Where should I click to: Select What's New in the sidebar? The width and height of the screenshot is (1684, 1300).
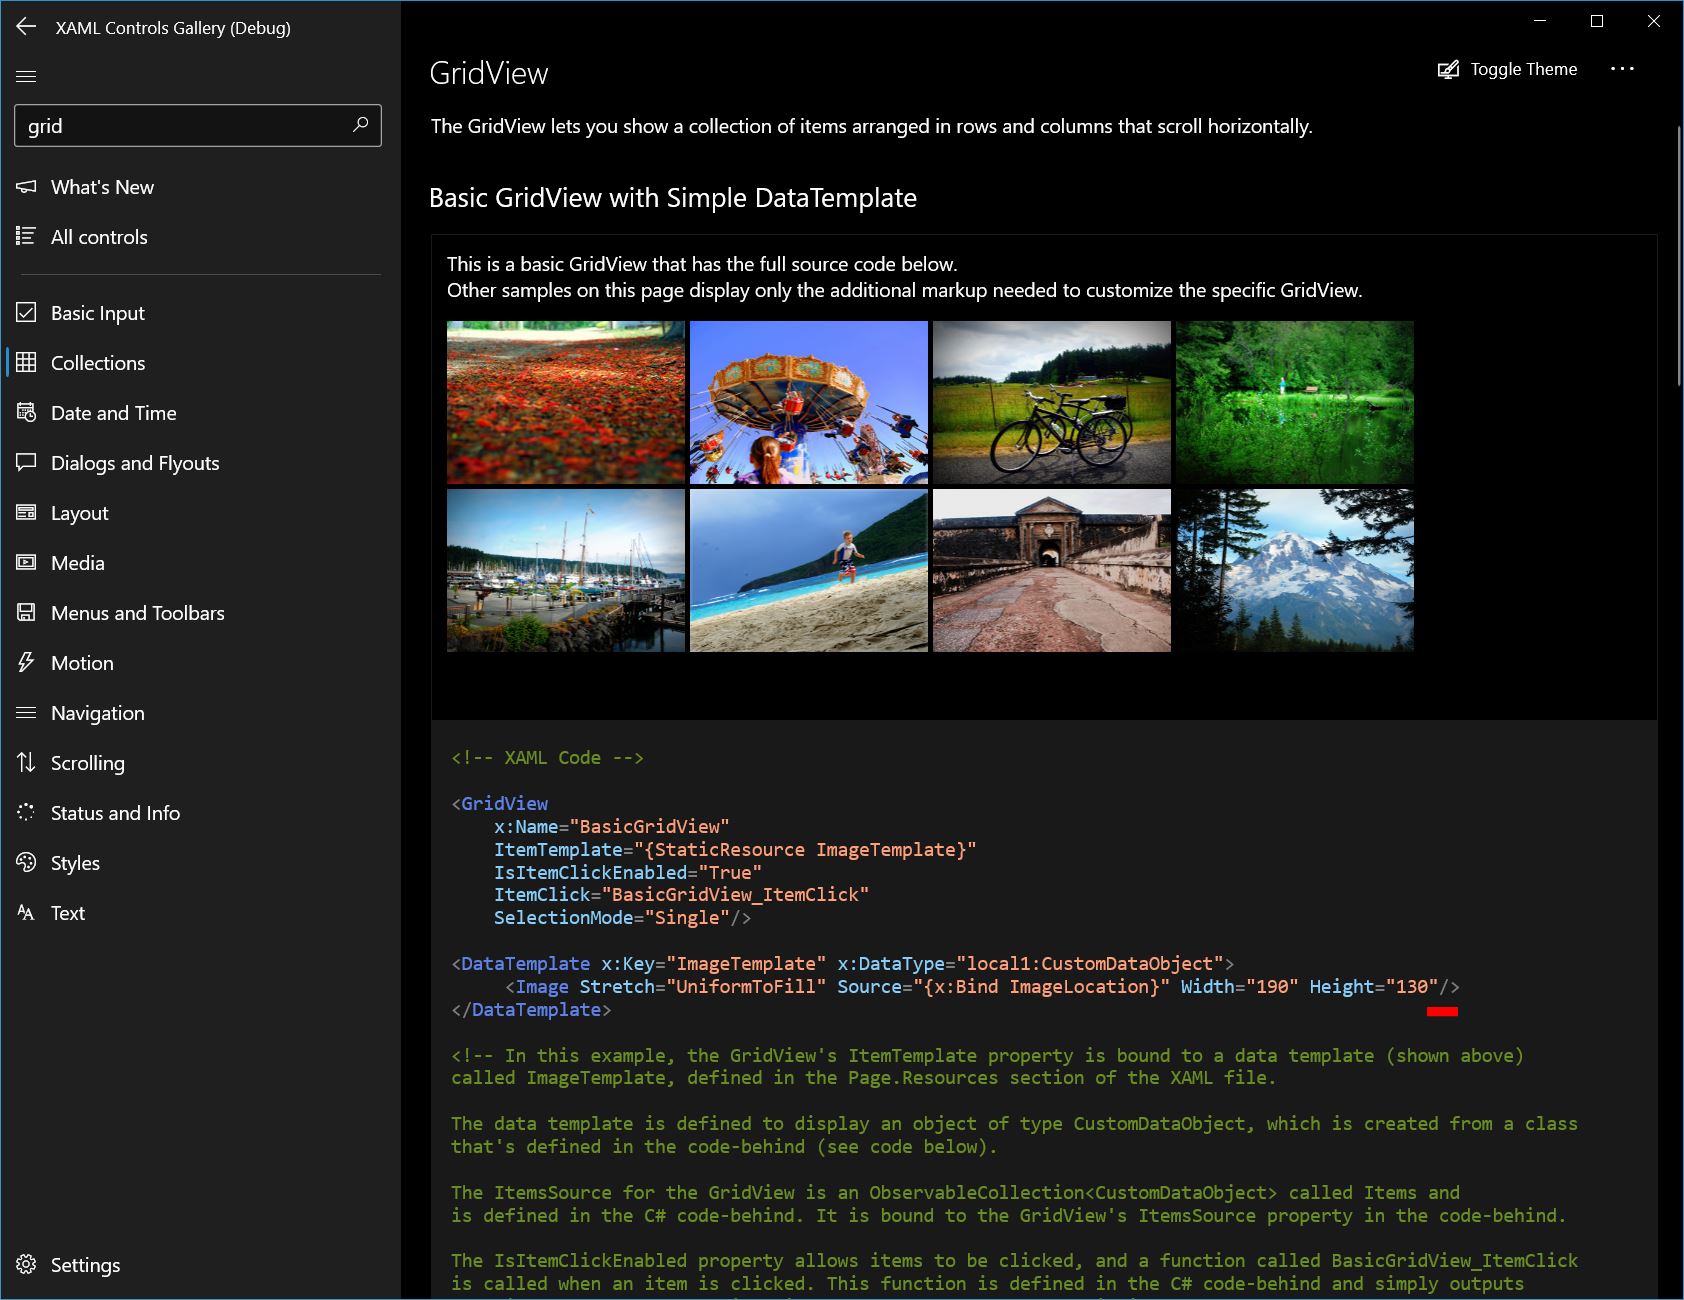pyautogui.click(x=102, y=187)
